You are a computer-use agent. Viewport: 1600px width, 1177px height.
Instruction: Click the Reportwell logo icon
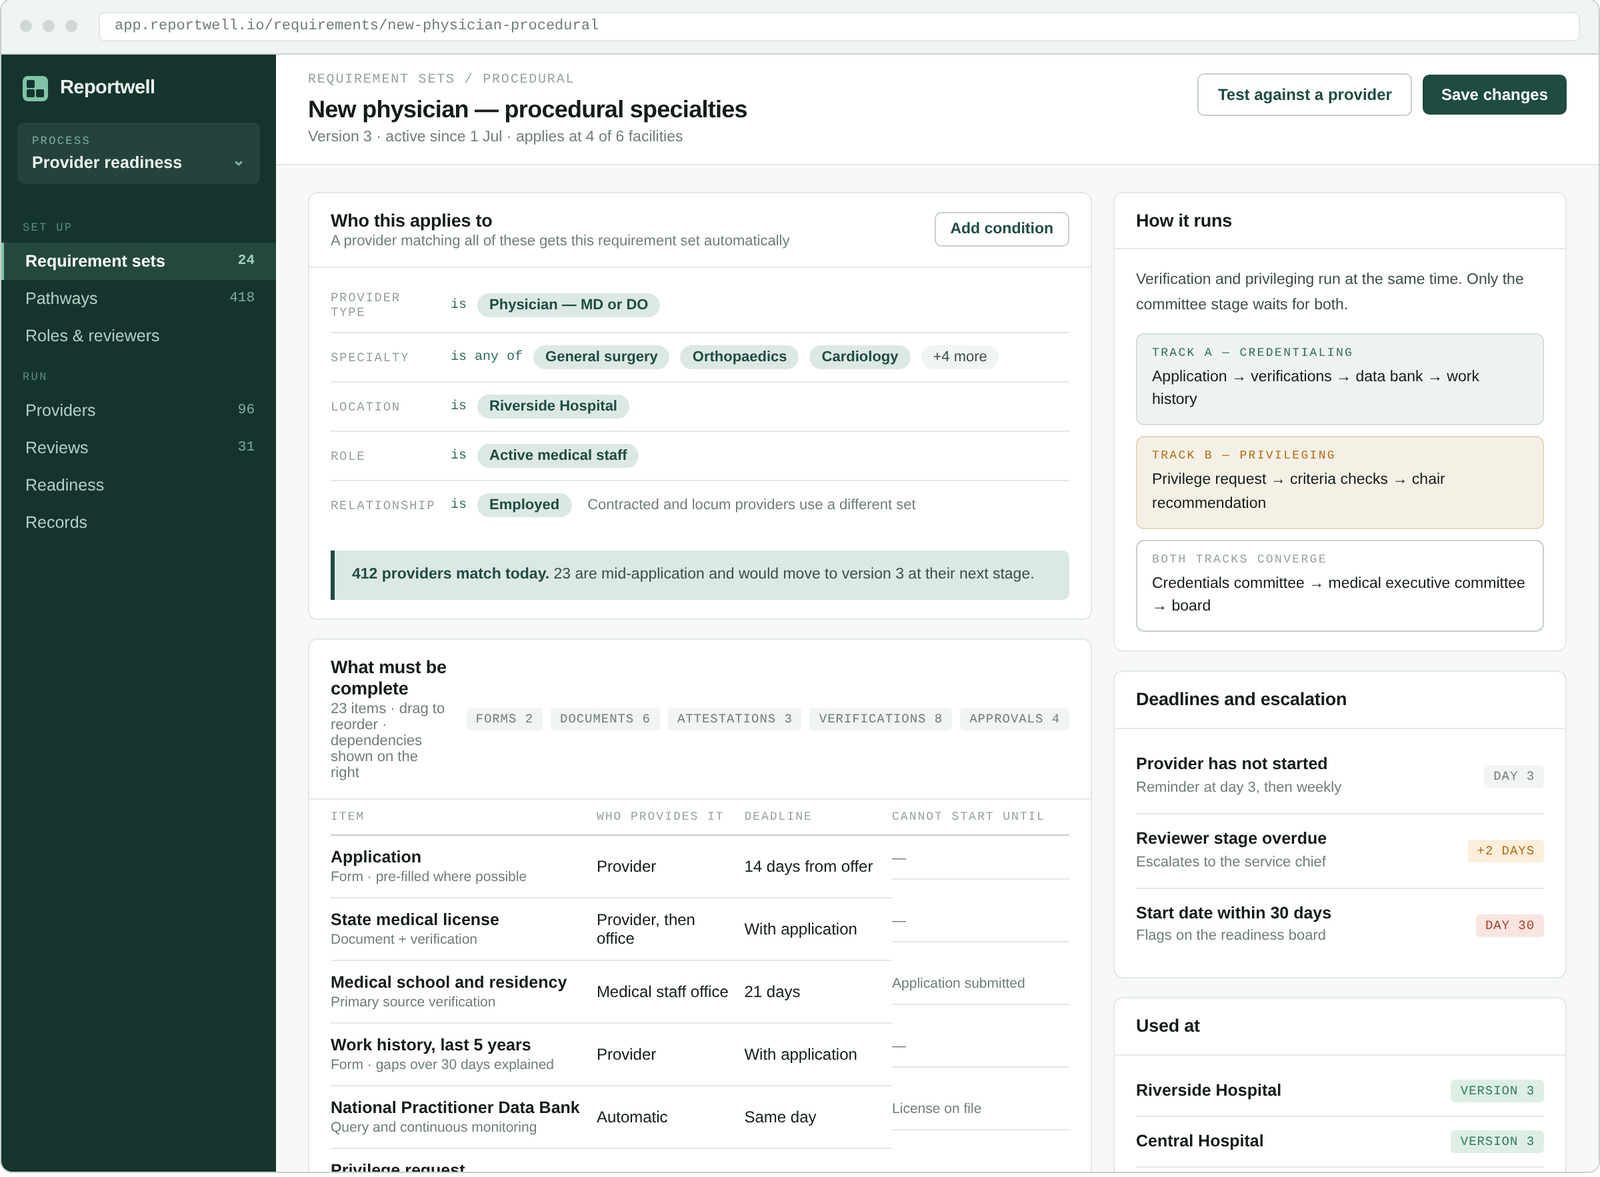click(x=35, y=88)
